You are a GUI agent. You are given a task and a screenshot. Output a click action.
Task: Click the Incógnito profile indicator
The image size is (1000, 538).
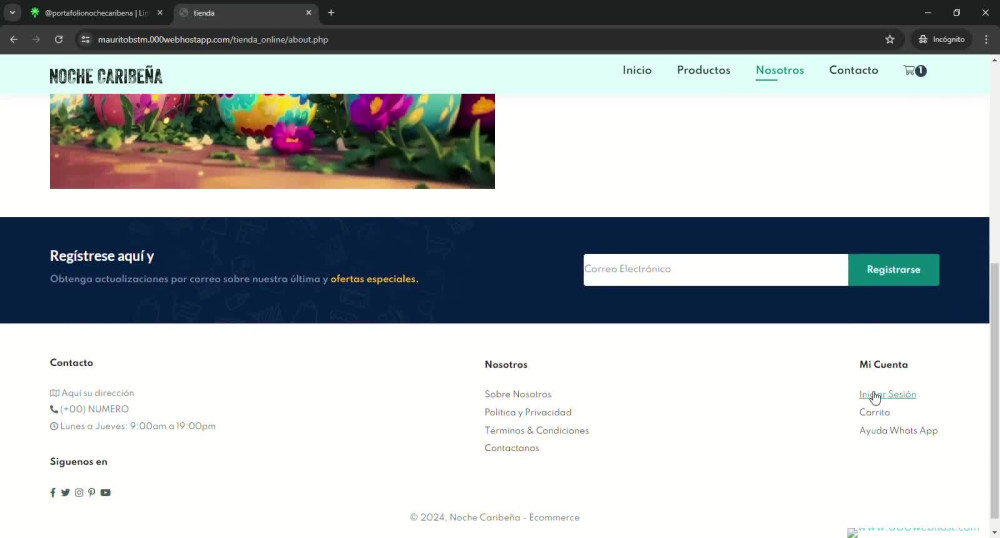tap(941, 40)
